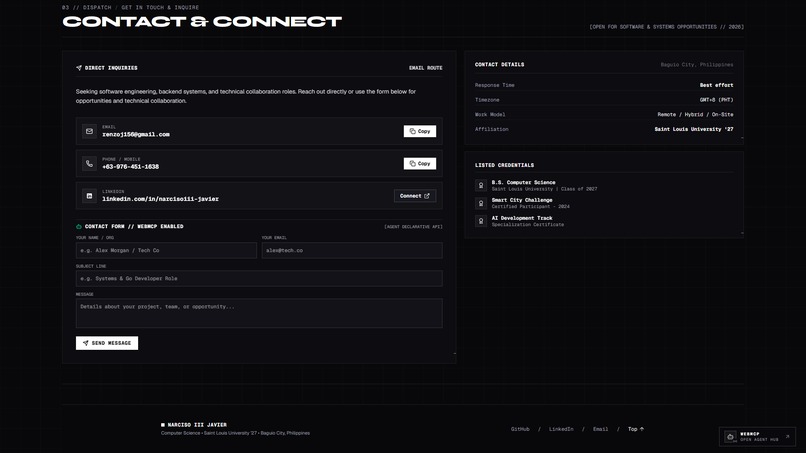Click the AI Development Track credential
Image resolution: width=806 pixels, height=453 pixels.
coord(522,218)
